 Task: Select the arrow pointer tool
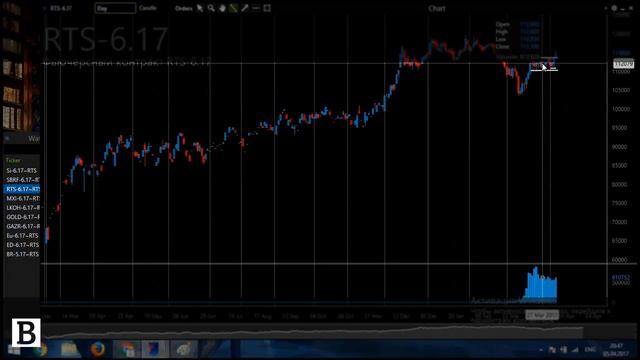tap(200, 8)
